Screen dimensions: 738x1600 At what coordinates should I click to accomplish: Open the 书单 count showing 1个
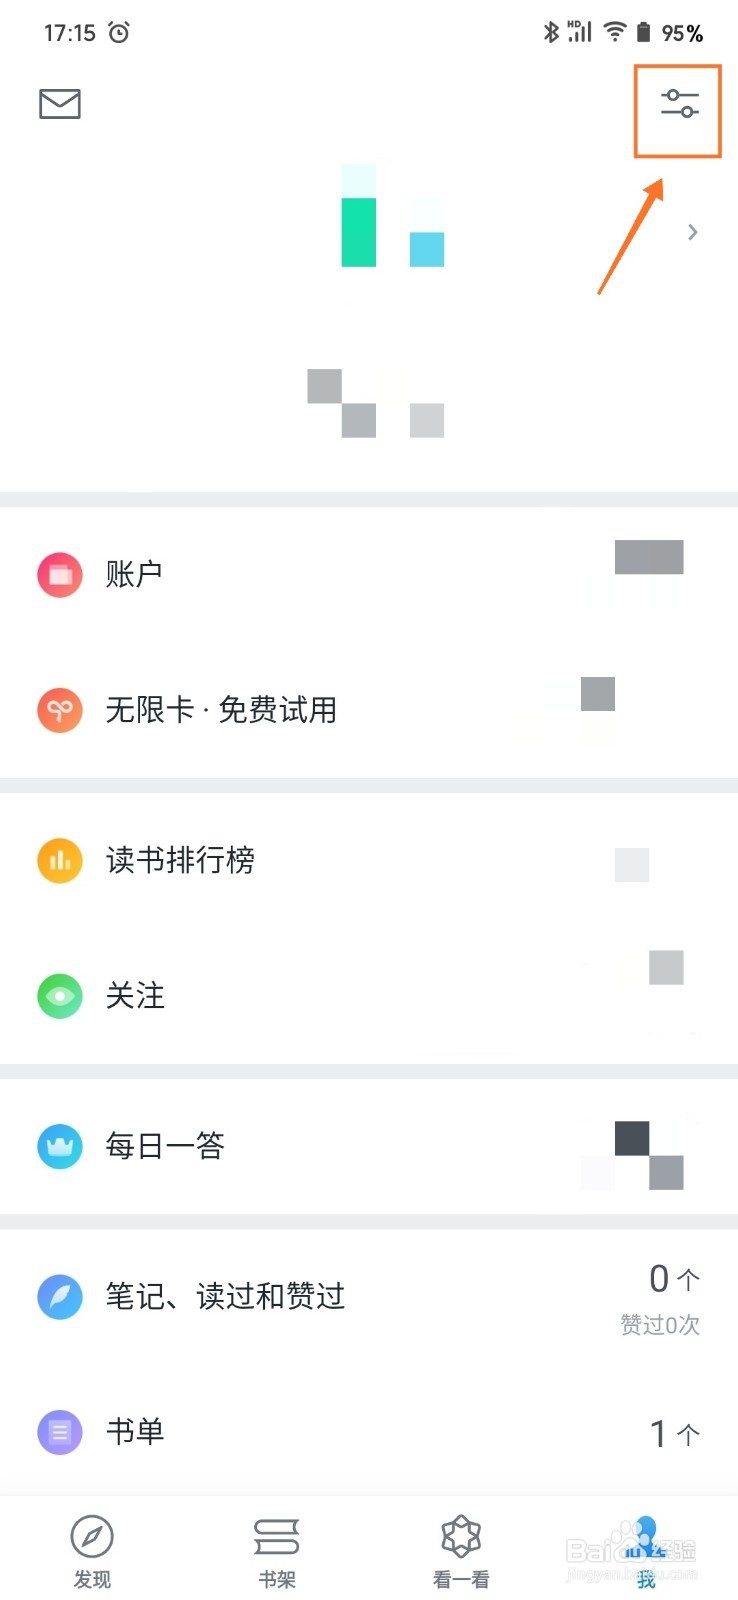(675, 1434)
